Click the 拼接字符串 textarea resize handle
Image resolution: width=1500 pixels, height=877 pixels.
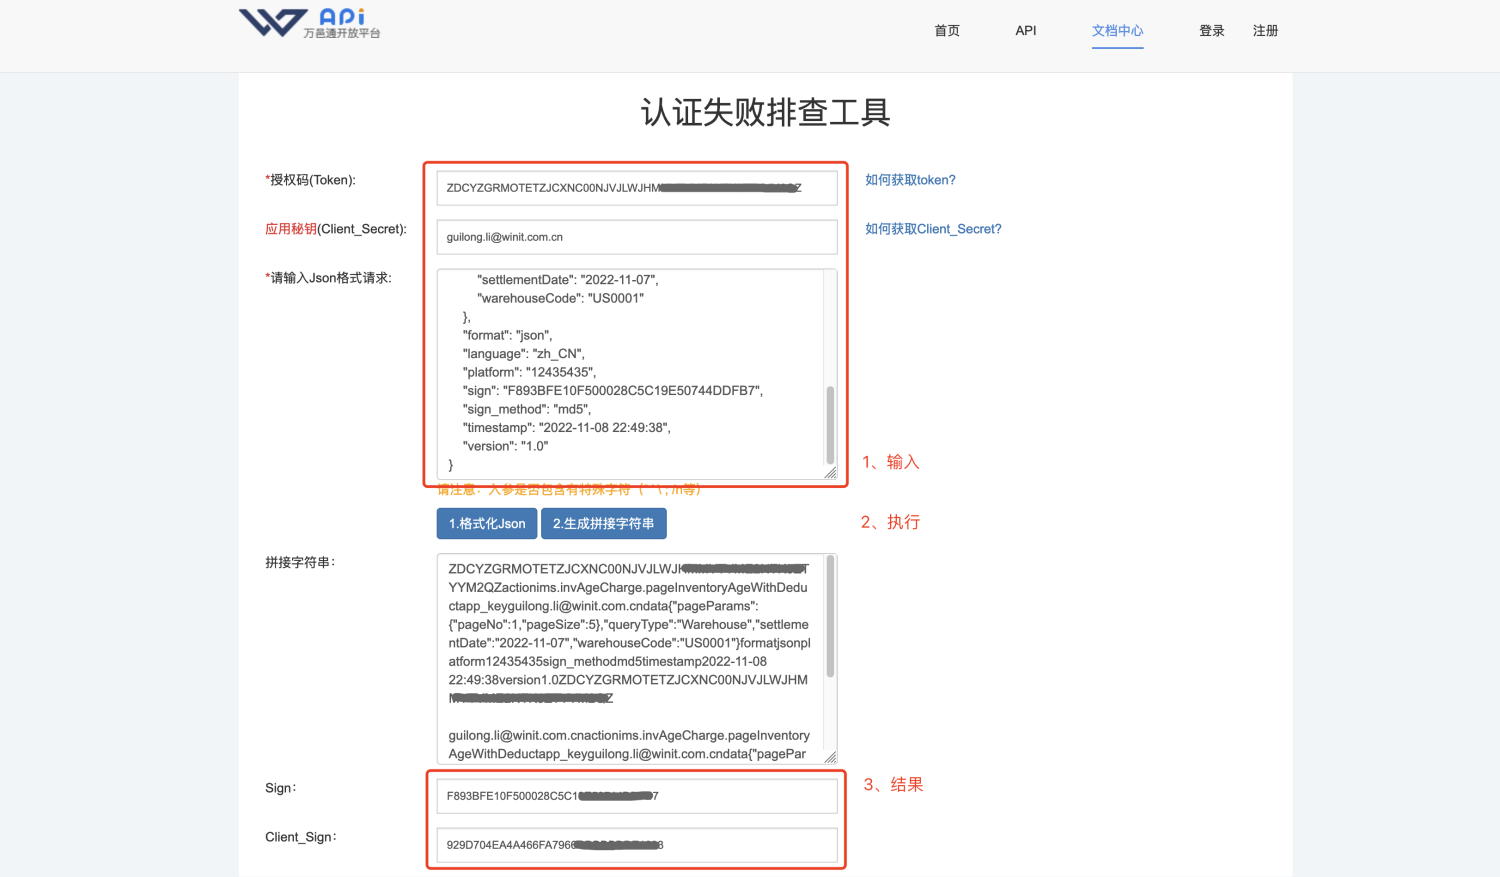coord(831,758)
